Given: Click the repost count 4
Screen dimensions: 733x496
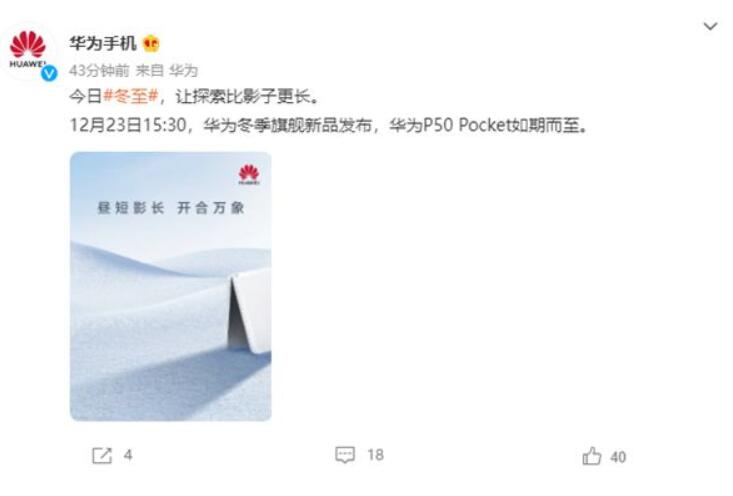Looking at the screenshot, I should click(128, 455).
